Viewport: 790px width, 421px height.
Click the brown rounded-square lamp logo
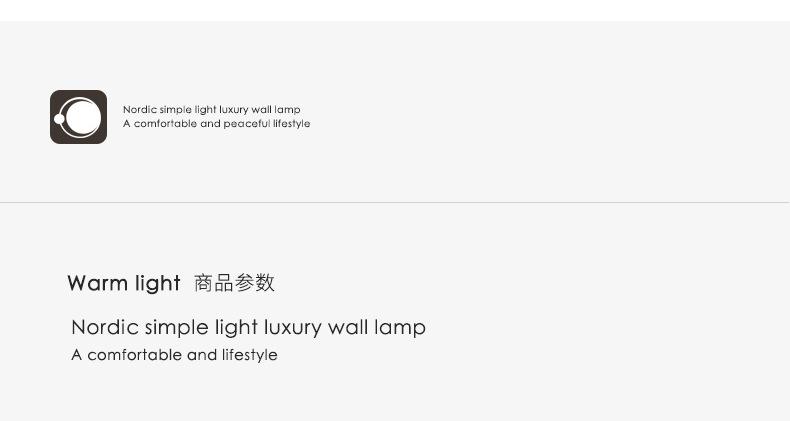pyautogui.click(x=78, y=117)
